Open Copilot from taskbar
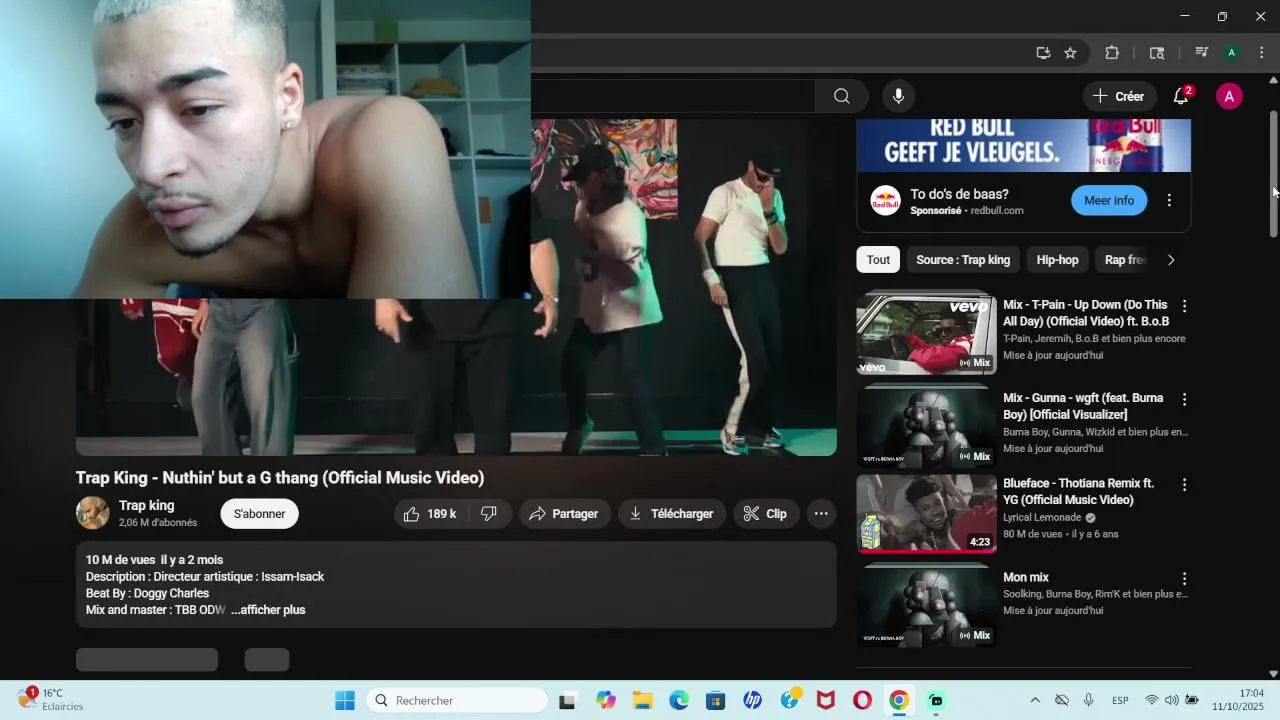 pyautogui.click(x=606, y=700)
